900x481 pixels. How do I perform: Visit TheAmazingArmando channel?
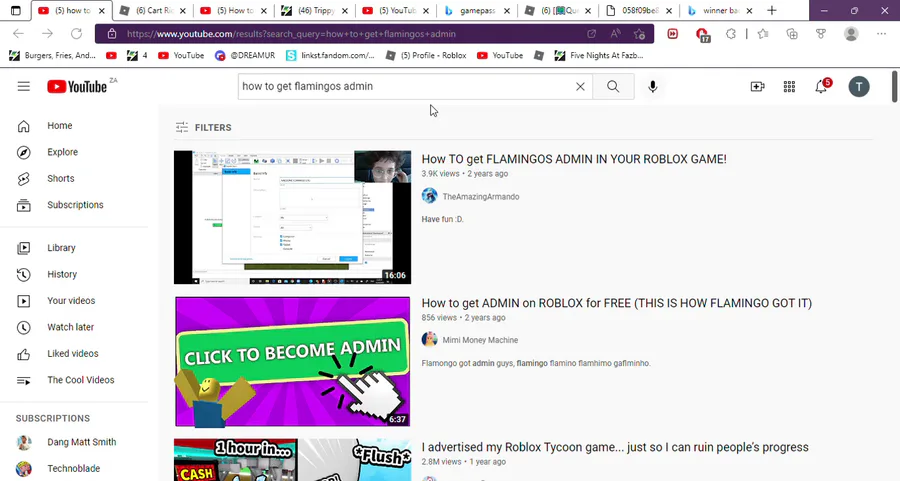coord(480,196)
